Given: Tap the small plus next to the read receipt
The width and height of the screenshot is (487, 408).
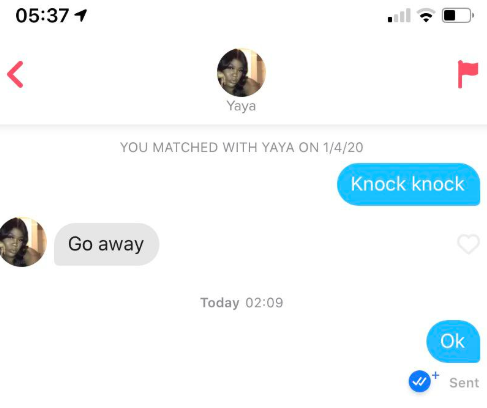Looking at the screenshot, I should tap(435, 375).
